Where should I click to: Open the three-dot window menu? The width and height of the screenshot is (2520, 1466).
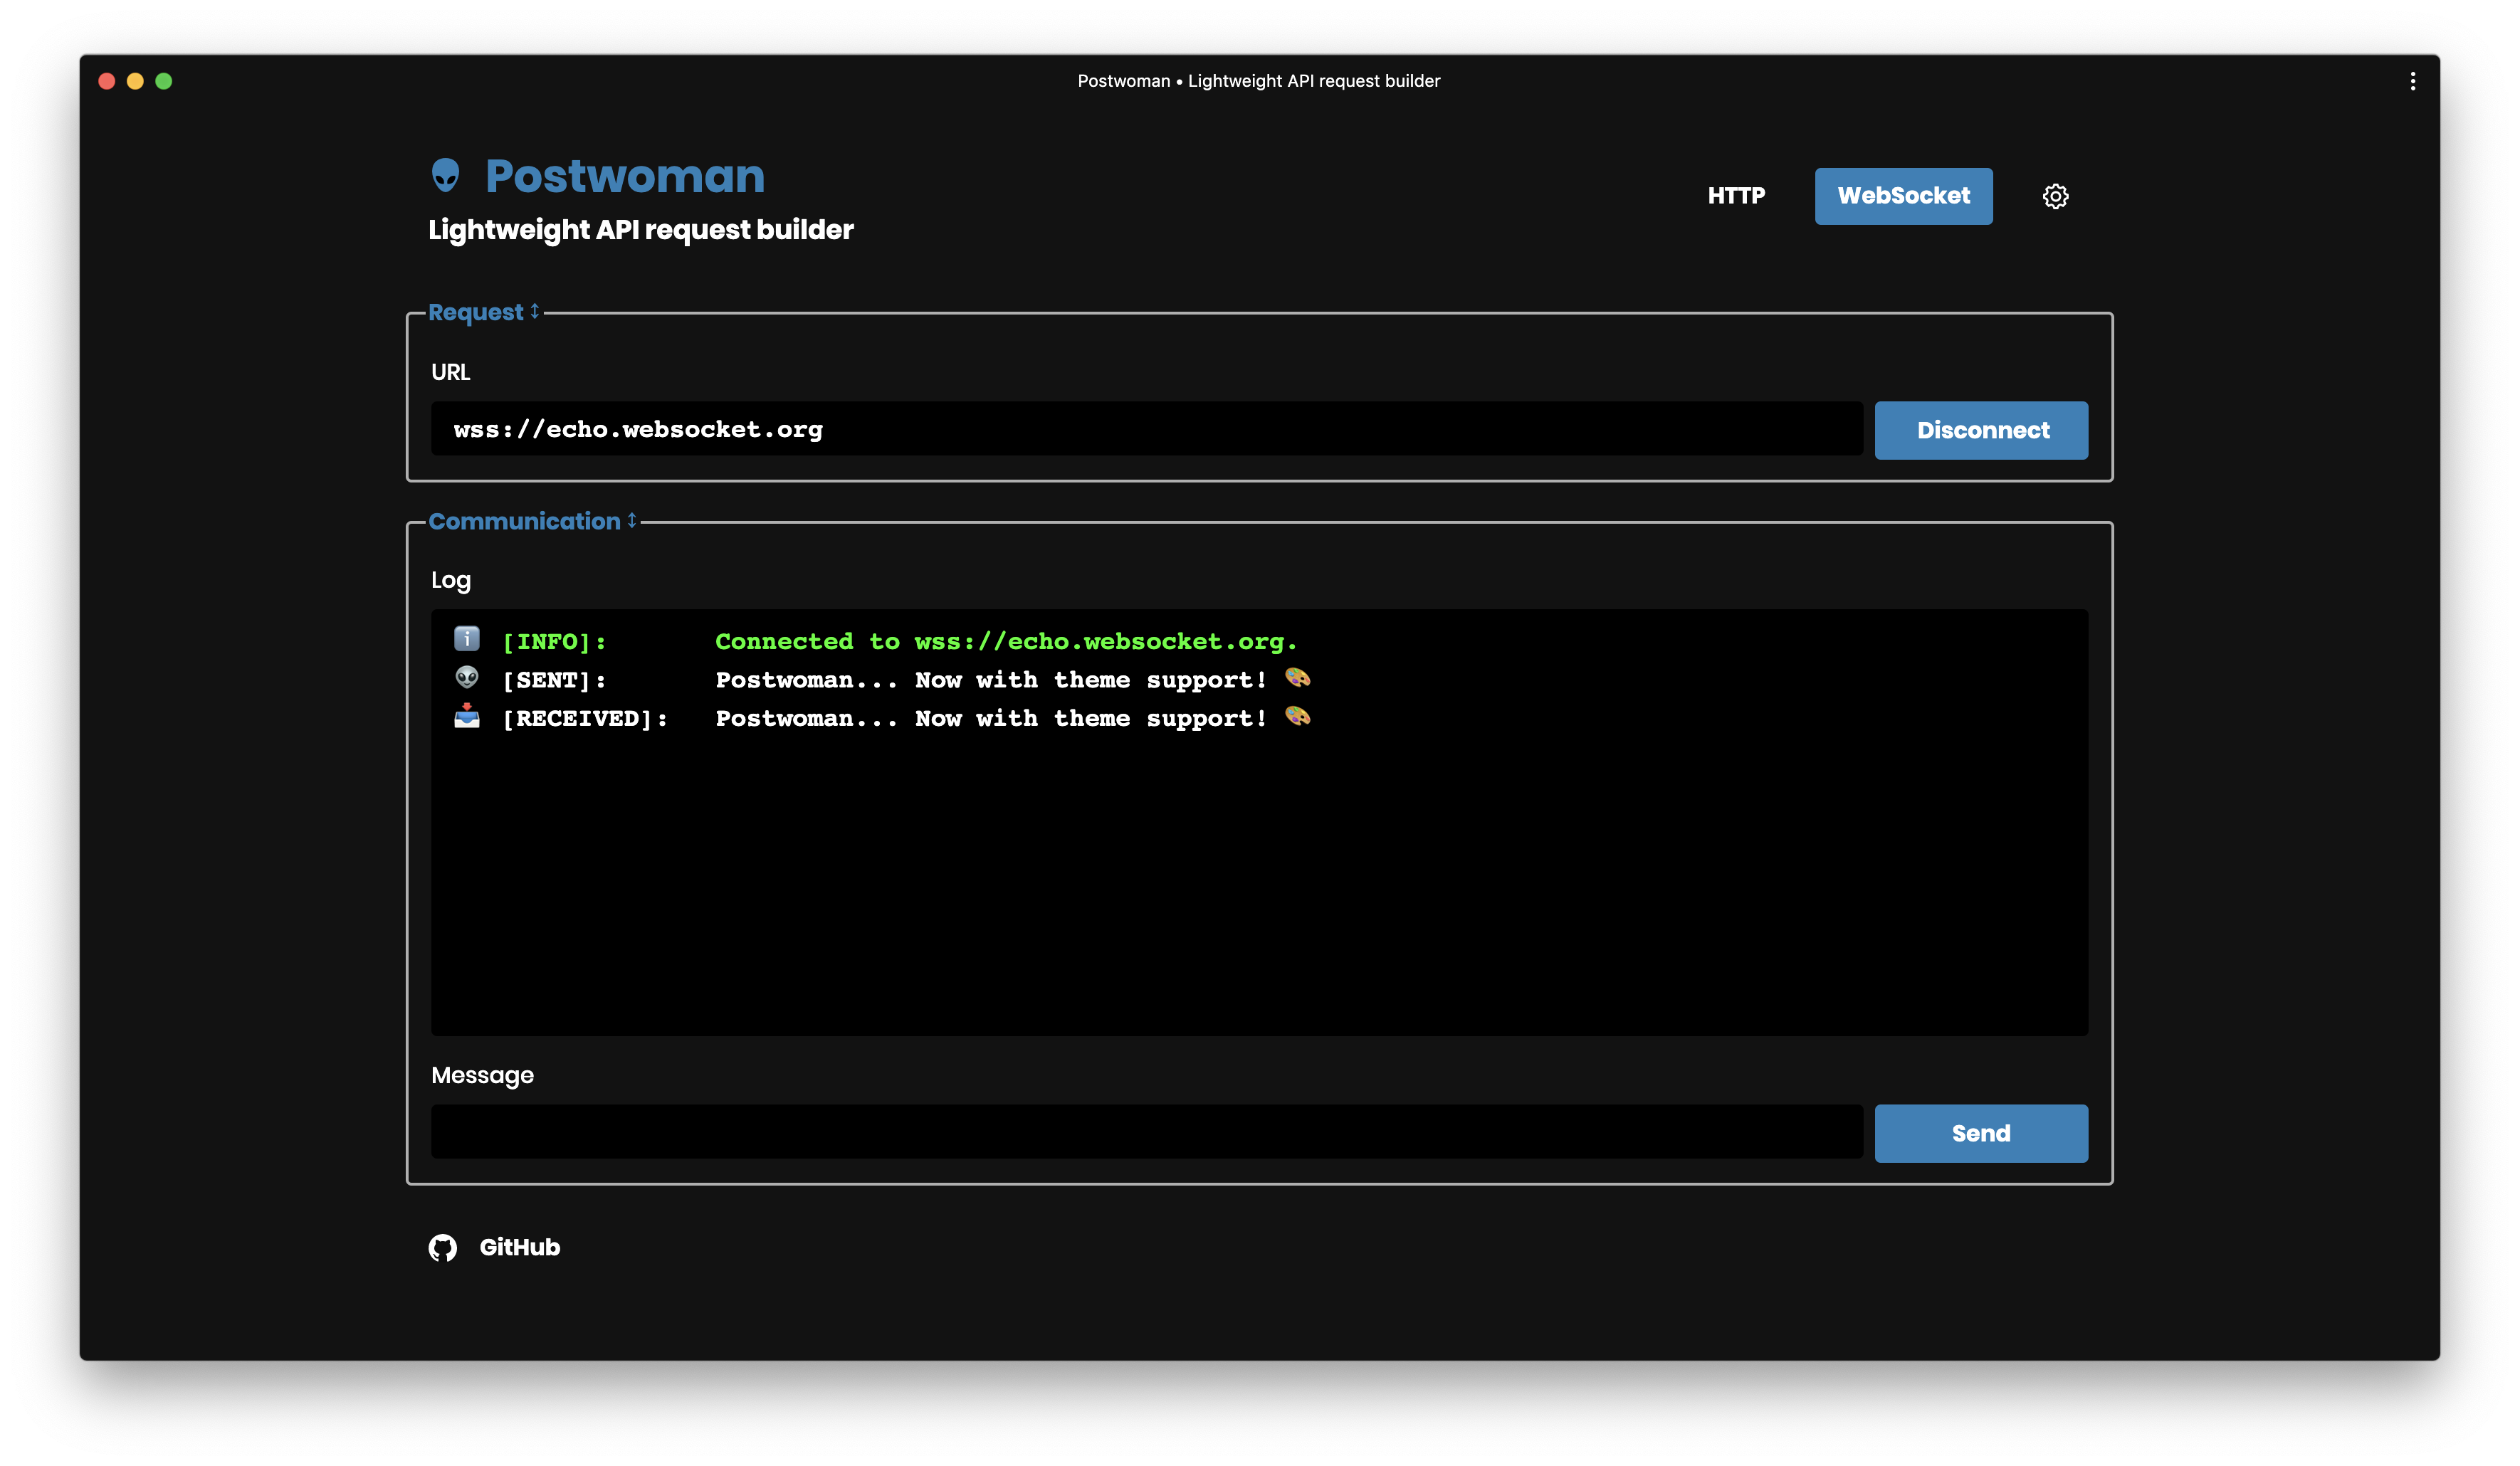pyautogui.click(x=2412, y=81)
